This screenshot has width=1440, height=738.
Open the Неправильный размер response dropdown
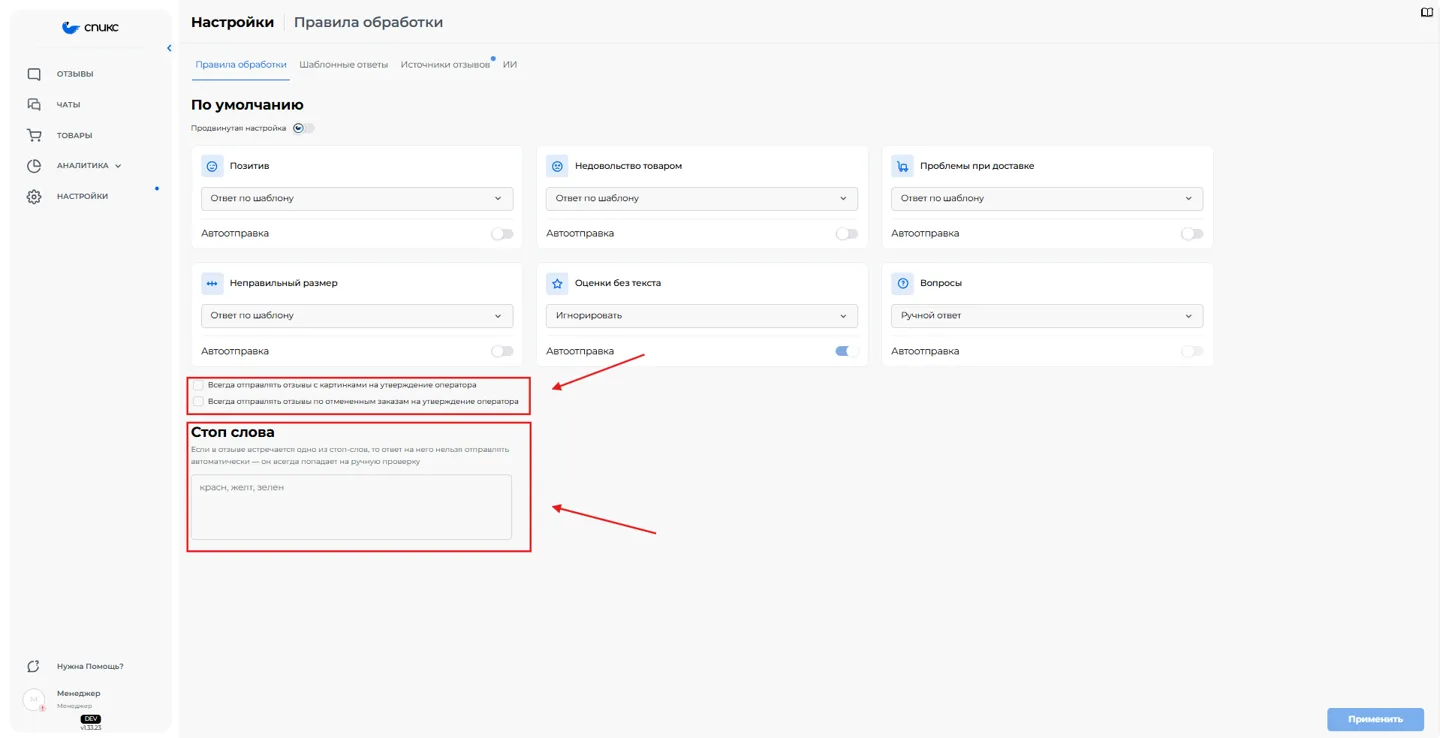pyautogui.click(x=357, y=315)
